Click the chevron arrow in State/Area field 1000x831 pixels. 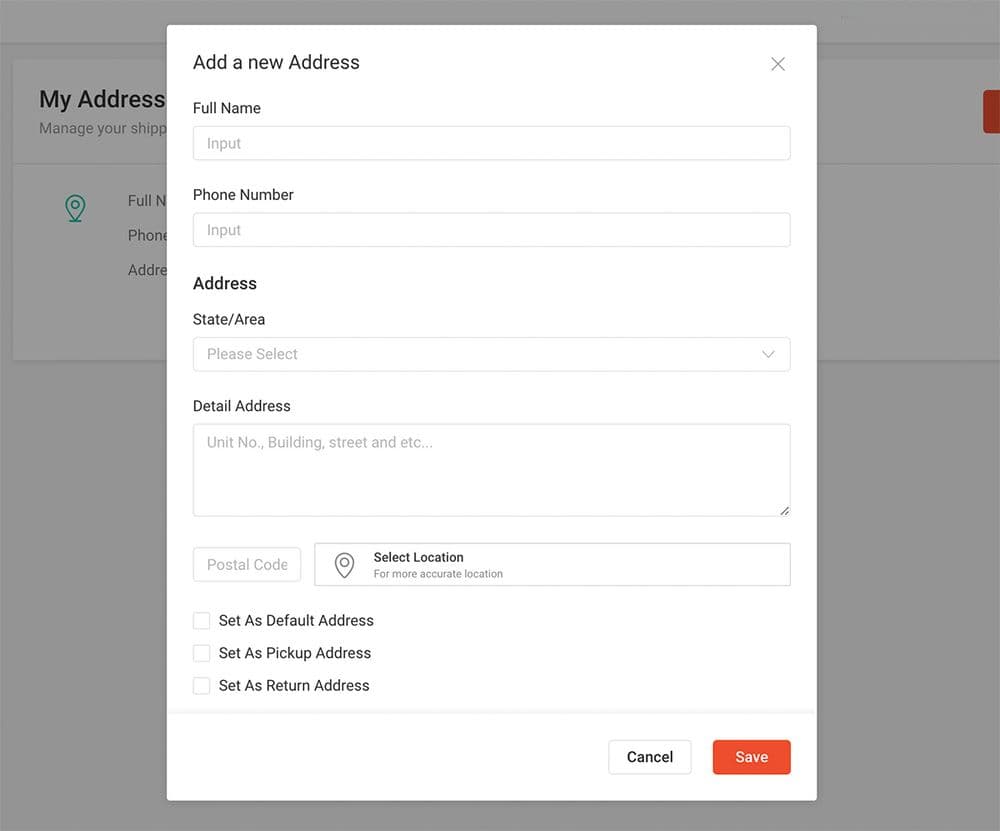click(x=768, y=354)
